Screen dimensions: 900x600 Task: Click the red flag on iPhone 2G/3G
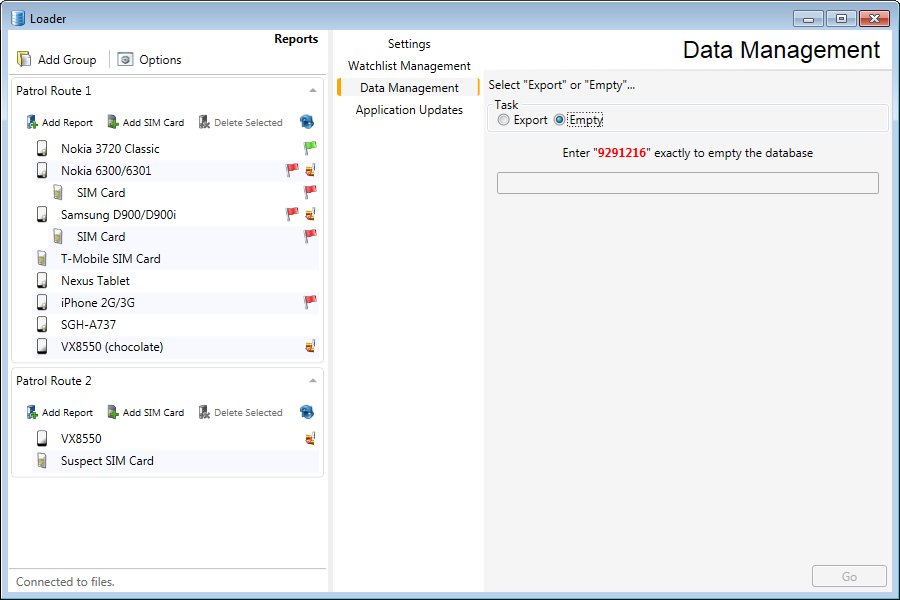coord(310,301)
